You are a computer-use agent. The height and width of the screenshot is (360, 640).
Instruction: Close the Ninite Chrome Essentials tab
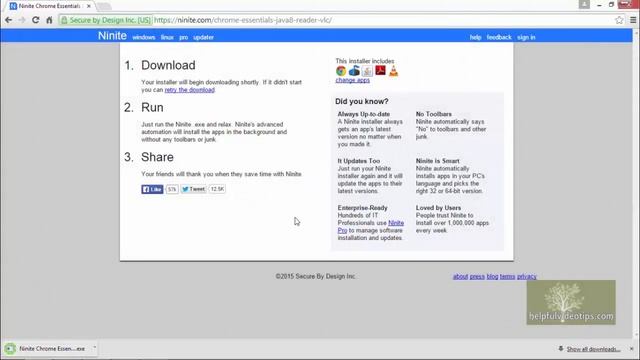pyautogui.click(x=89, y=6)
